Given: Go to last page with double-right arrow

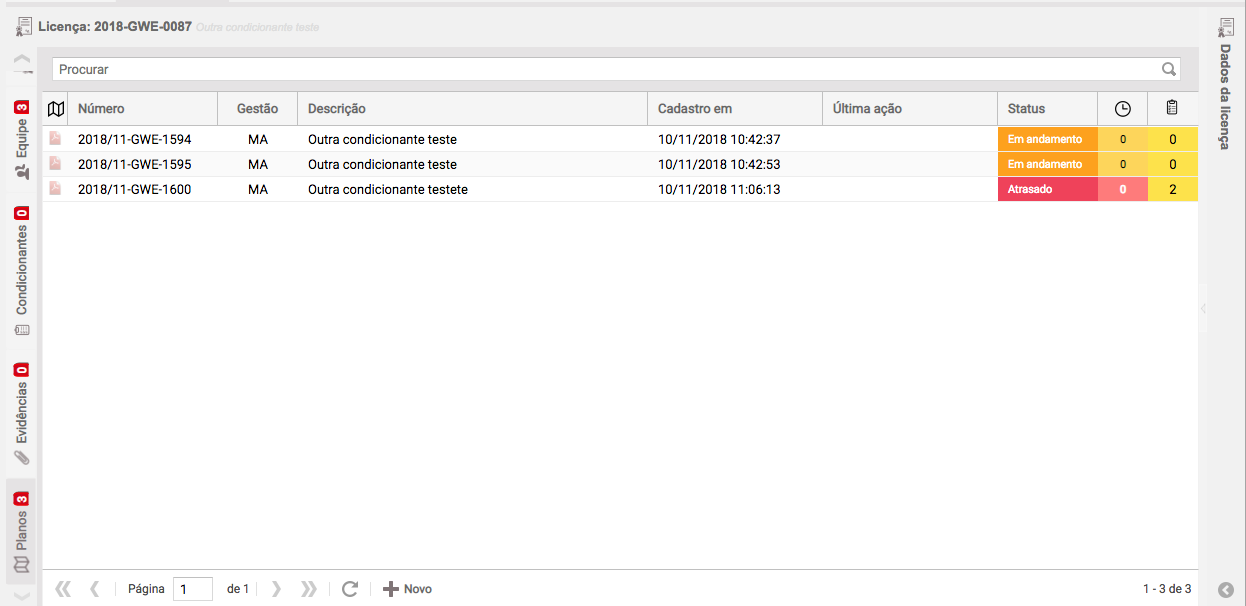Looking at the screenshot, I should tap(308, 589).
